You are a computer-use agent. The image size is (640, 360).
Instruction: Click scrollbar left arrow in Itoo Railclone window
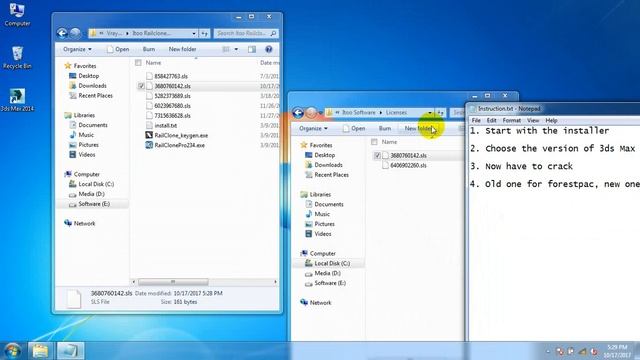133,282
